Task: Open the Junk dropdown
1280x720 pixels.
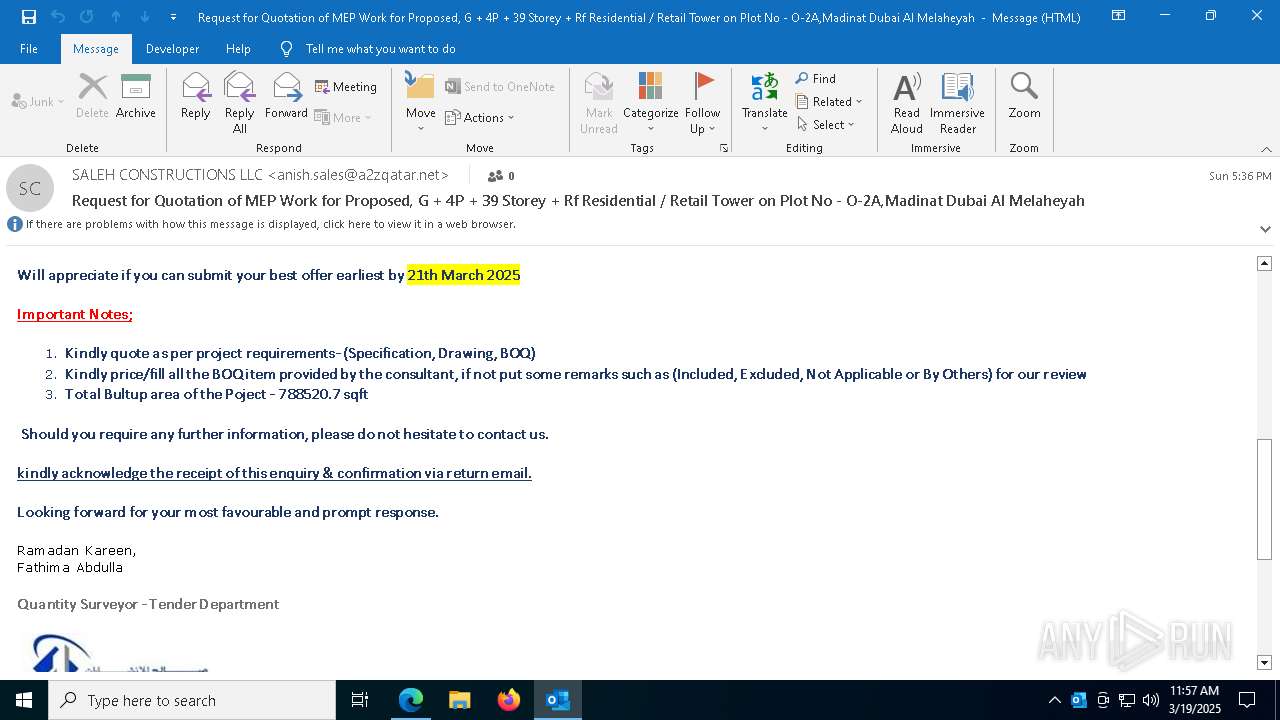Action: point(38,101)
